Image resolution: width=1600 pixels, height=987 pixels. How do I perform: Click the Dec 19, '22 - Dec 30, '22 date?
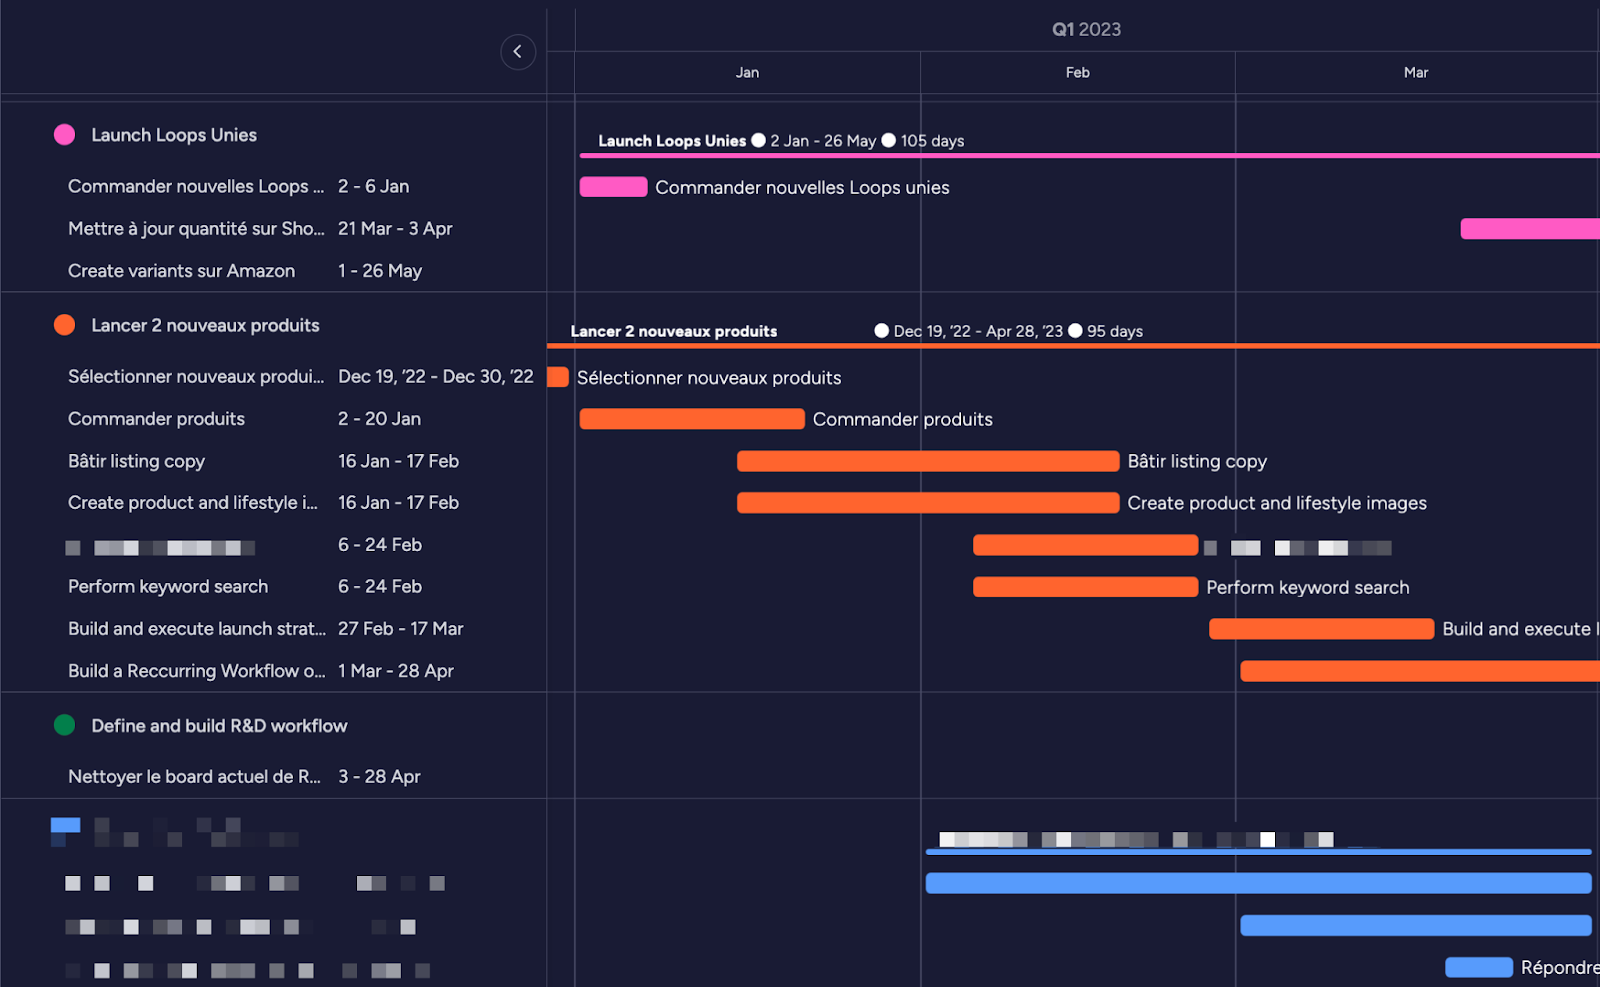(436, 377)
